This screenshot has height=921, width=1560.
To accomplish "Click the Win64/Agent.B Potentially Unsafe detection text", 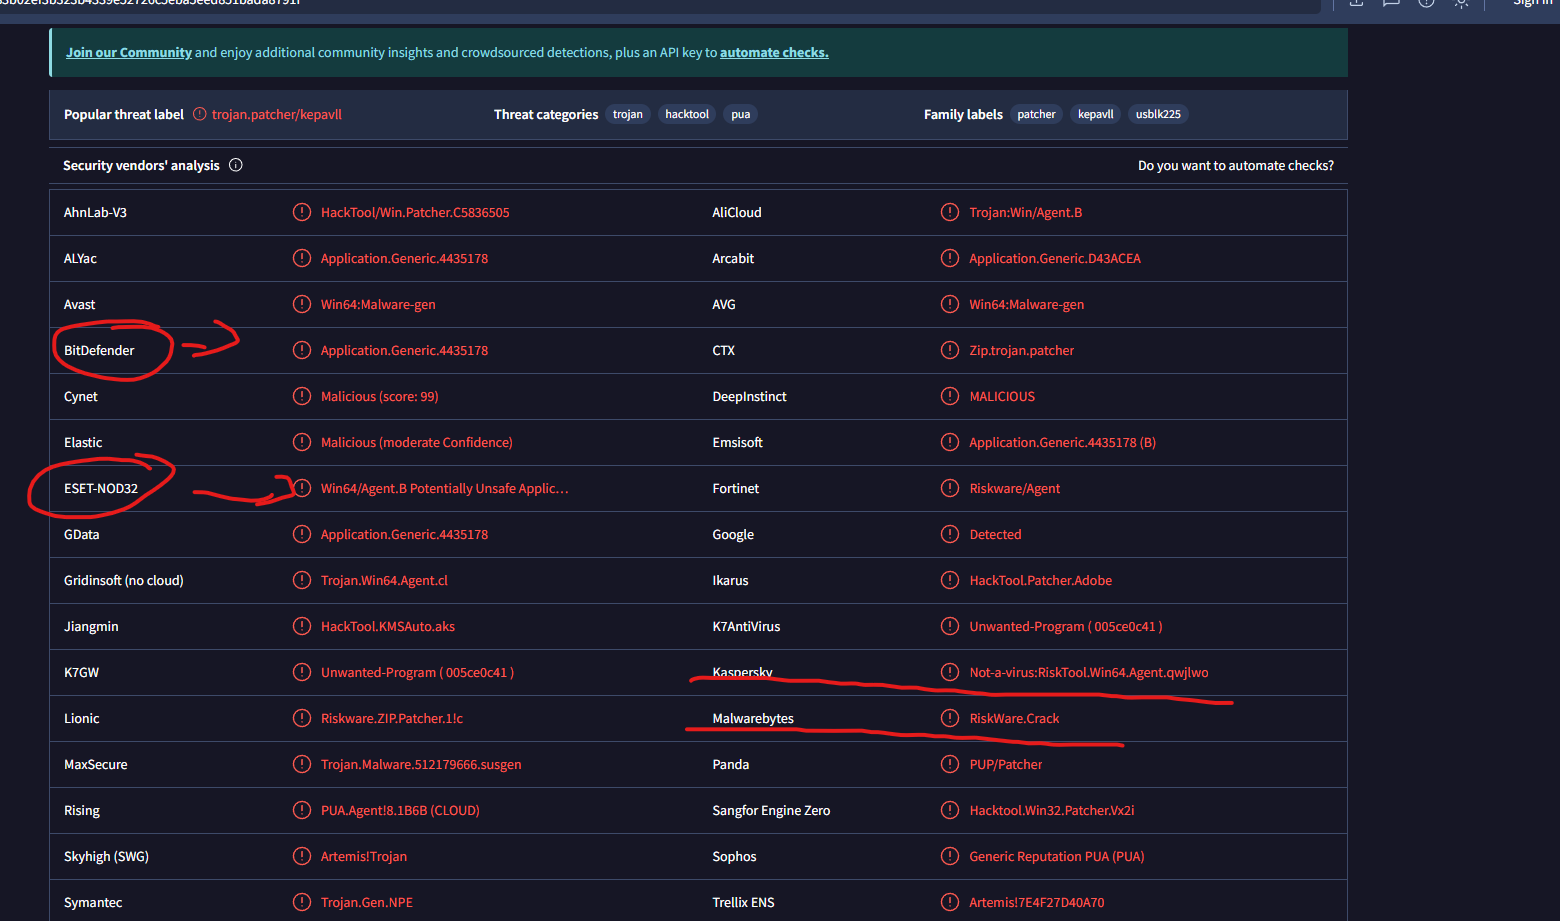I will pos(445,488).
